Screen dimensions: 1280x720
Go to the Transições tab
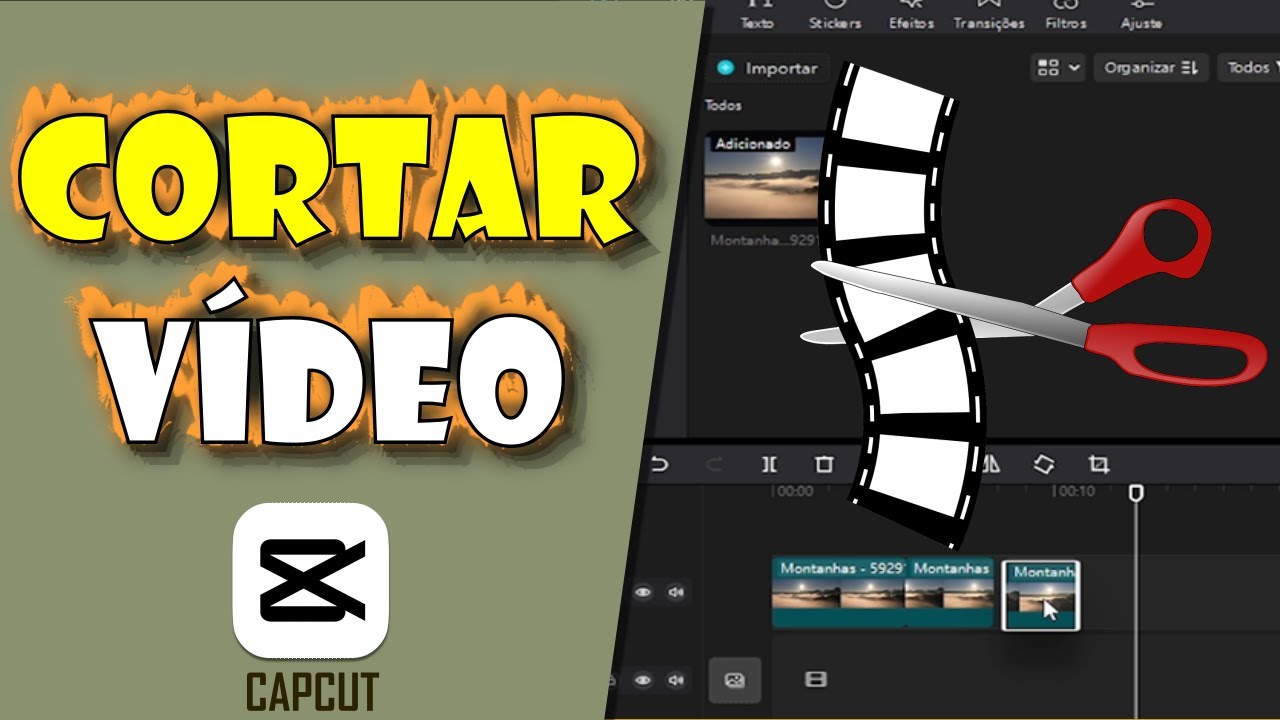(x=988, y=15)
